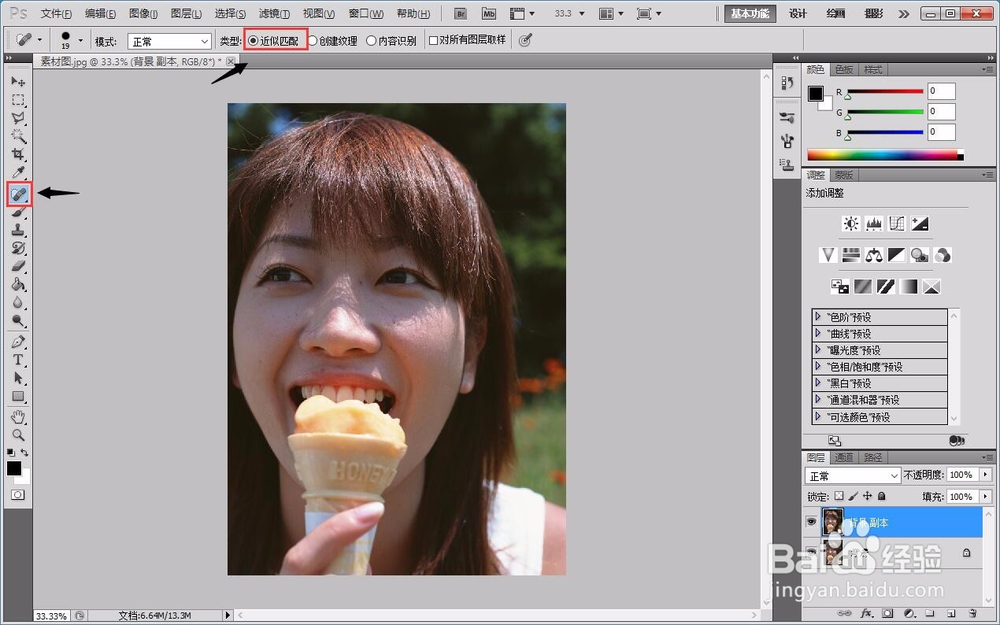Select the Eyedropper tool
This screenshot has height=625, width=1000.
(18, 173)
